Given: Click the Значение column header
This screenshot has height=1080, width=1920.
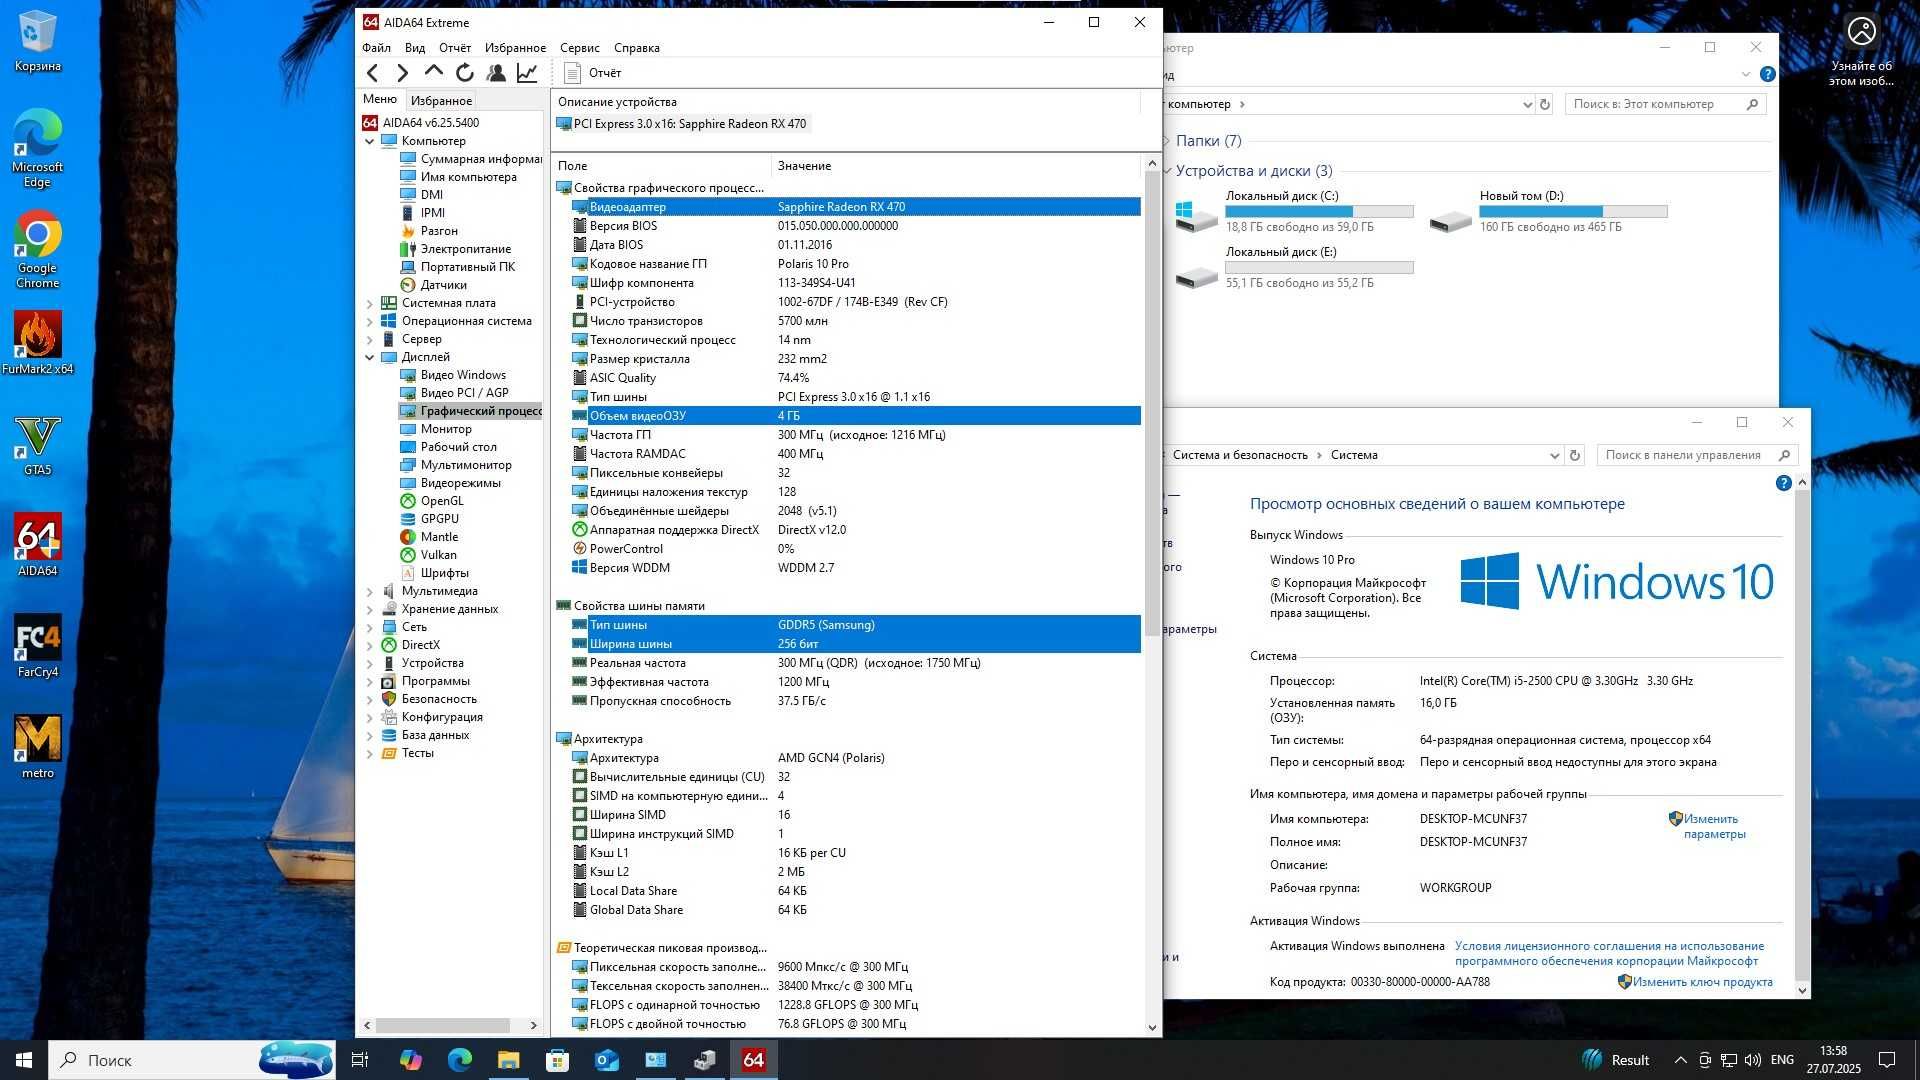Looking at the screenshot, I should pos(955,166).
